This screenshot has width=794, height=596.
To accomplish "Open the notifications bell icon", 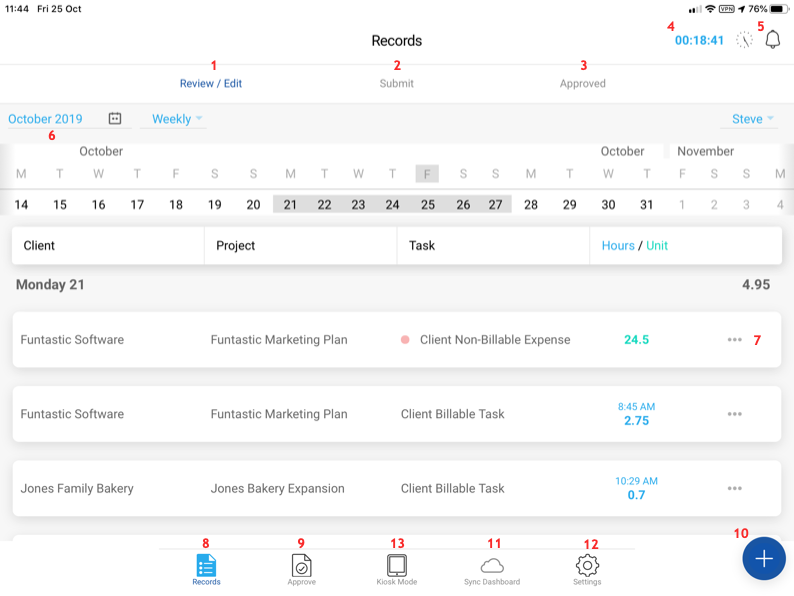I will (773, 39).
